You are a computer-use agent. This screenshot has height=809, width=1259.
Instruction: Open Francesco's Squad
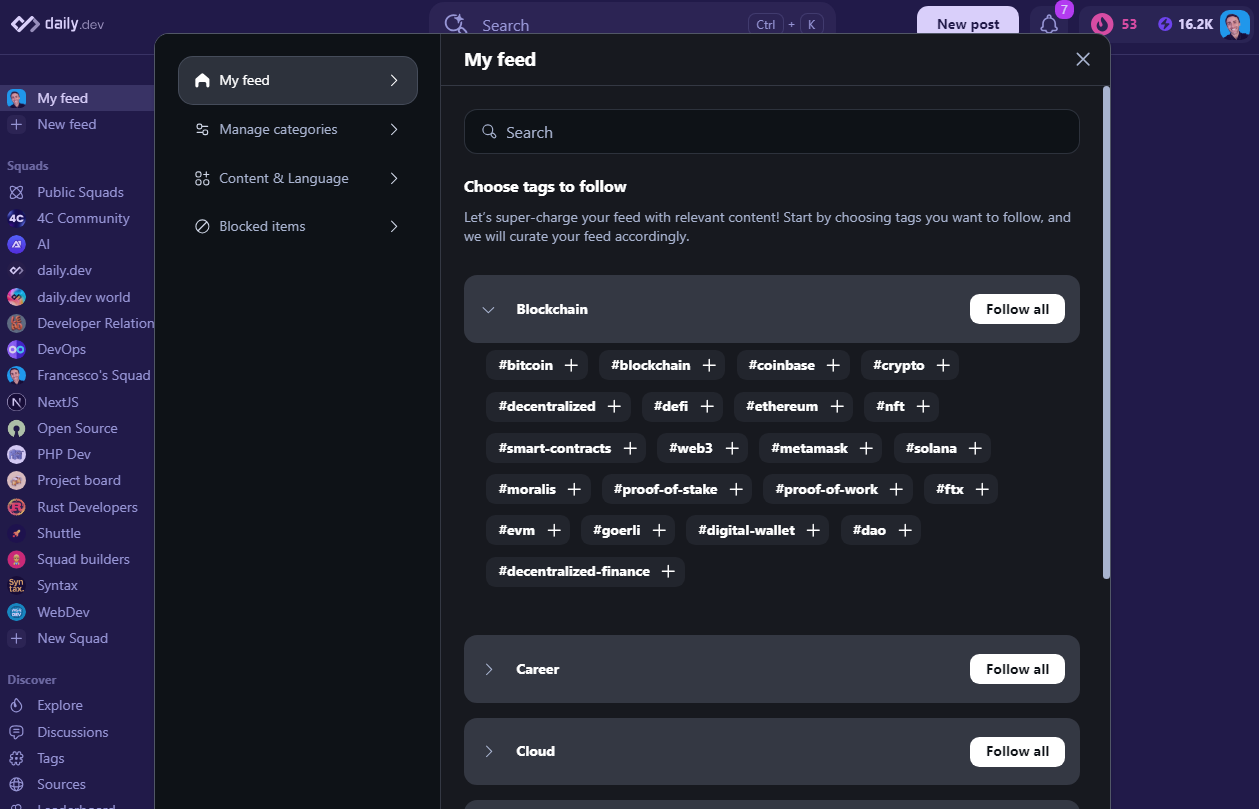pyautogui.click(x=77, y=375)
